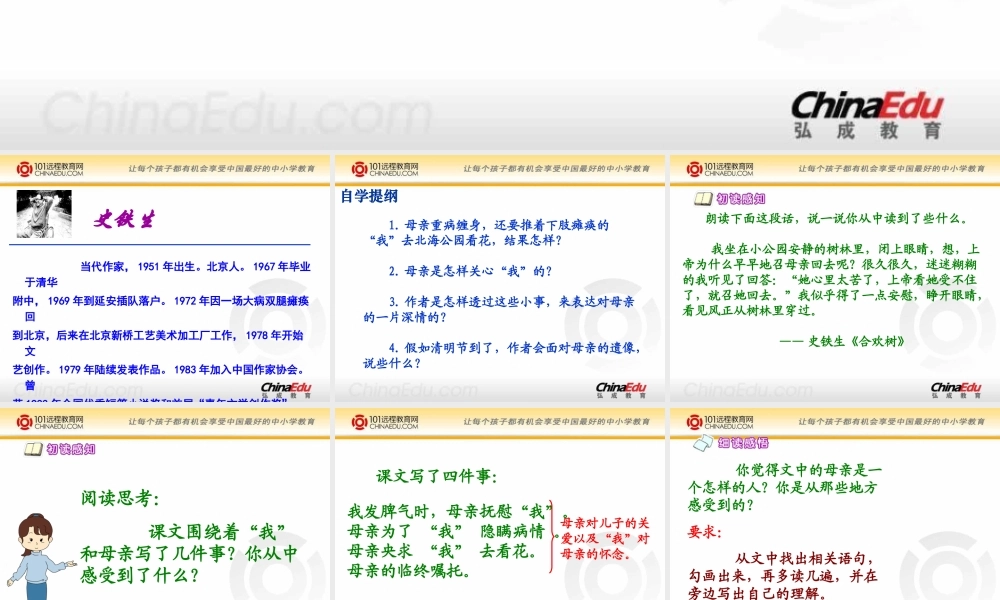This screenshot has height=600, width=1000.
Task: Select 初读感知 label on the 朗读 slide
Action: pyautogui.click(x=740, y=199)
